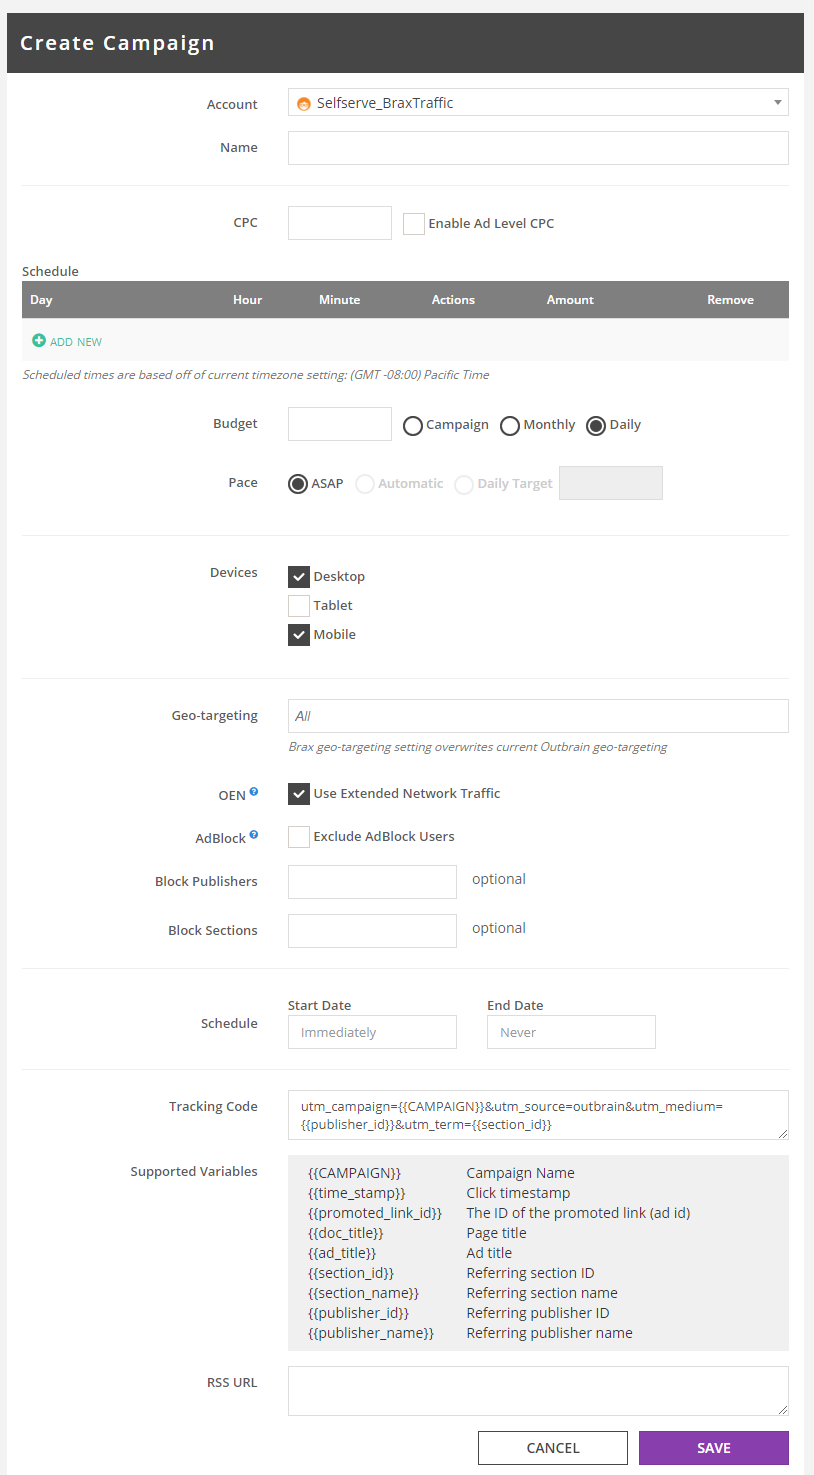Click the Start Date field showing Immediately

pyautogui.click(x=372, y=1032)
